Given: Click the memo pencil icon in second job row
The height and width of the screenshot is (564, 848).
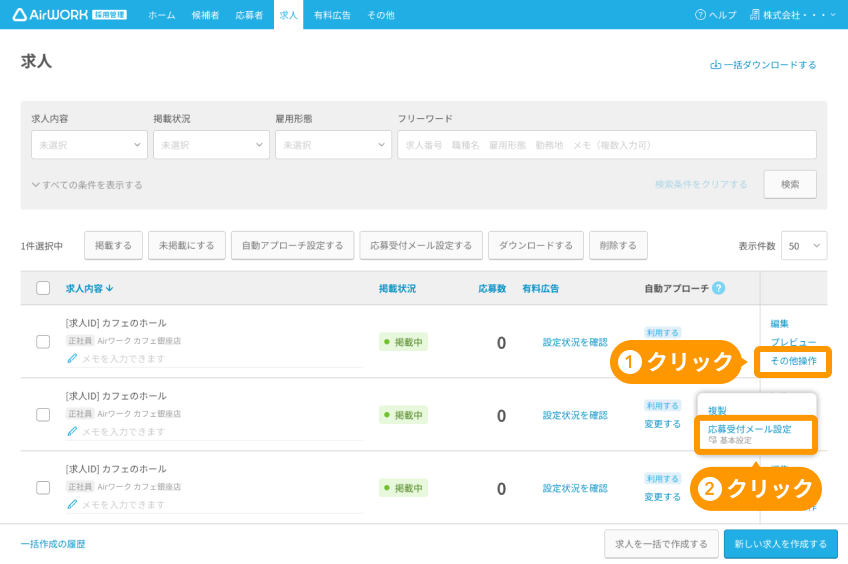Looking at the screenshot, I should (x=72, y=432).
